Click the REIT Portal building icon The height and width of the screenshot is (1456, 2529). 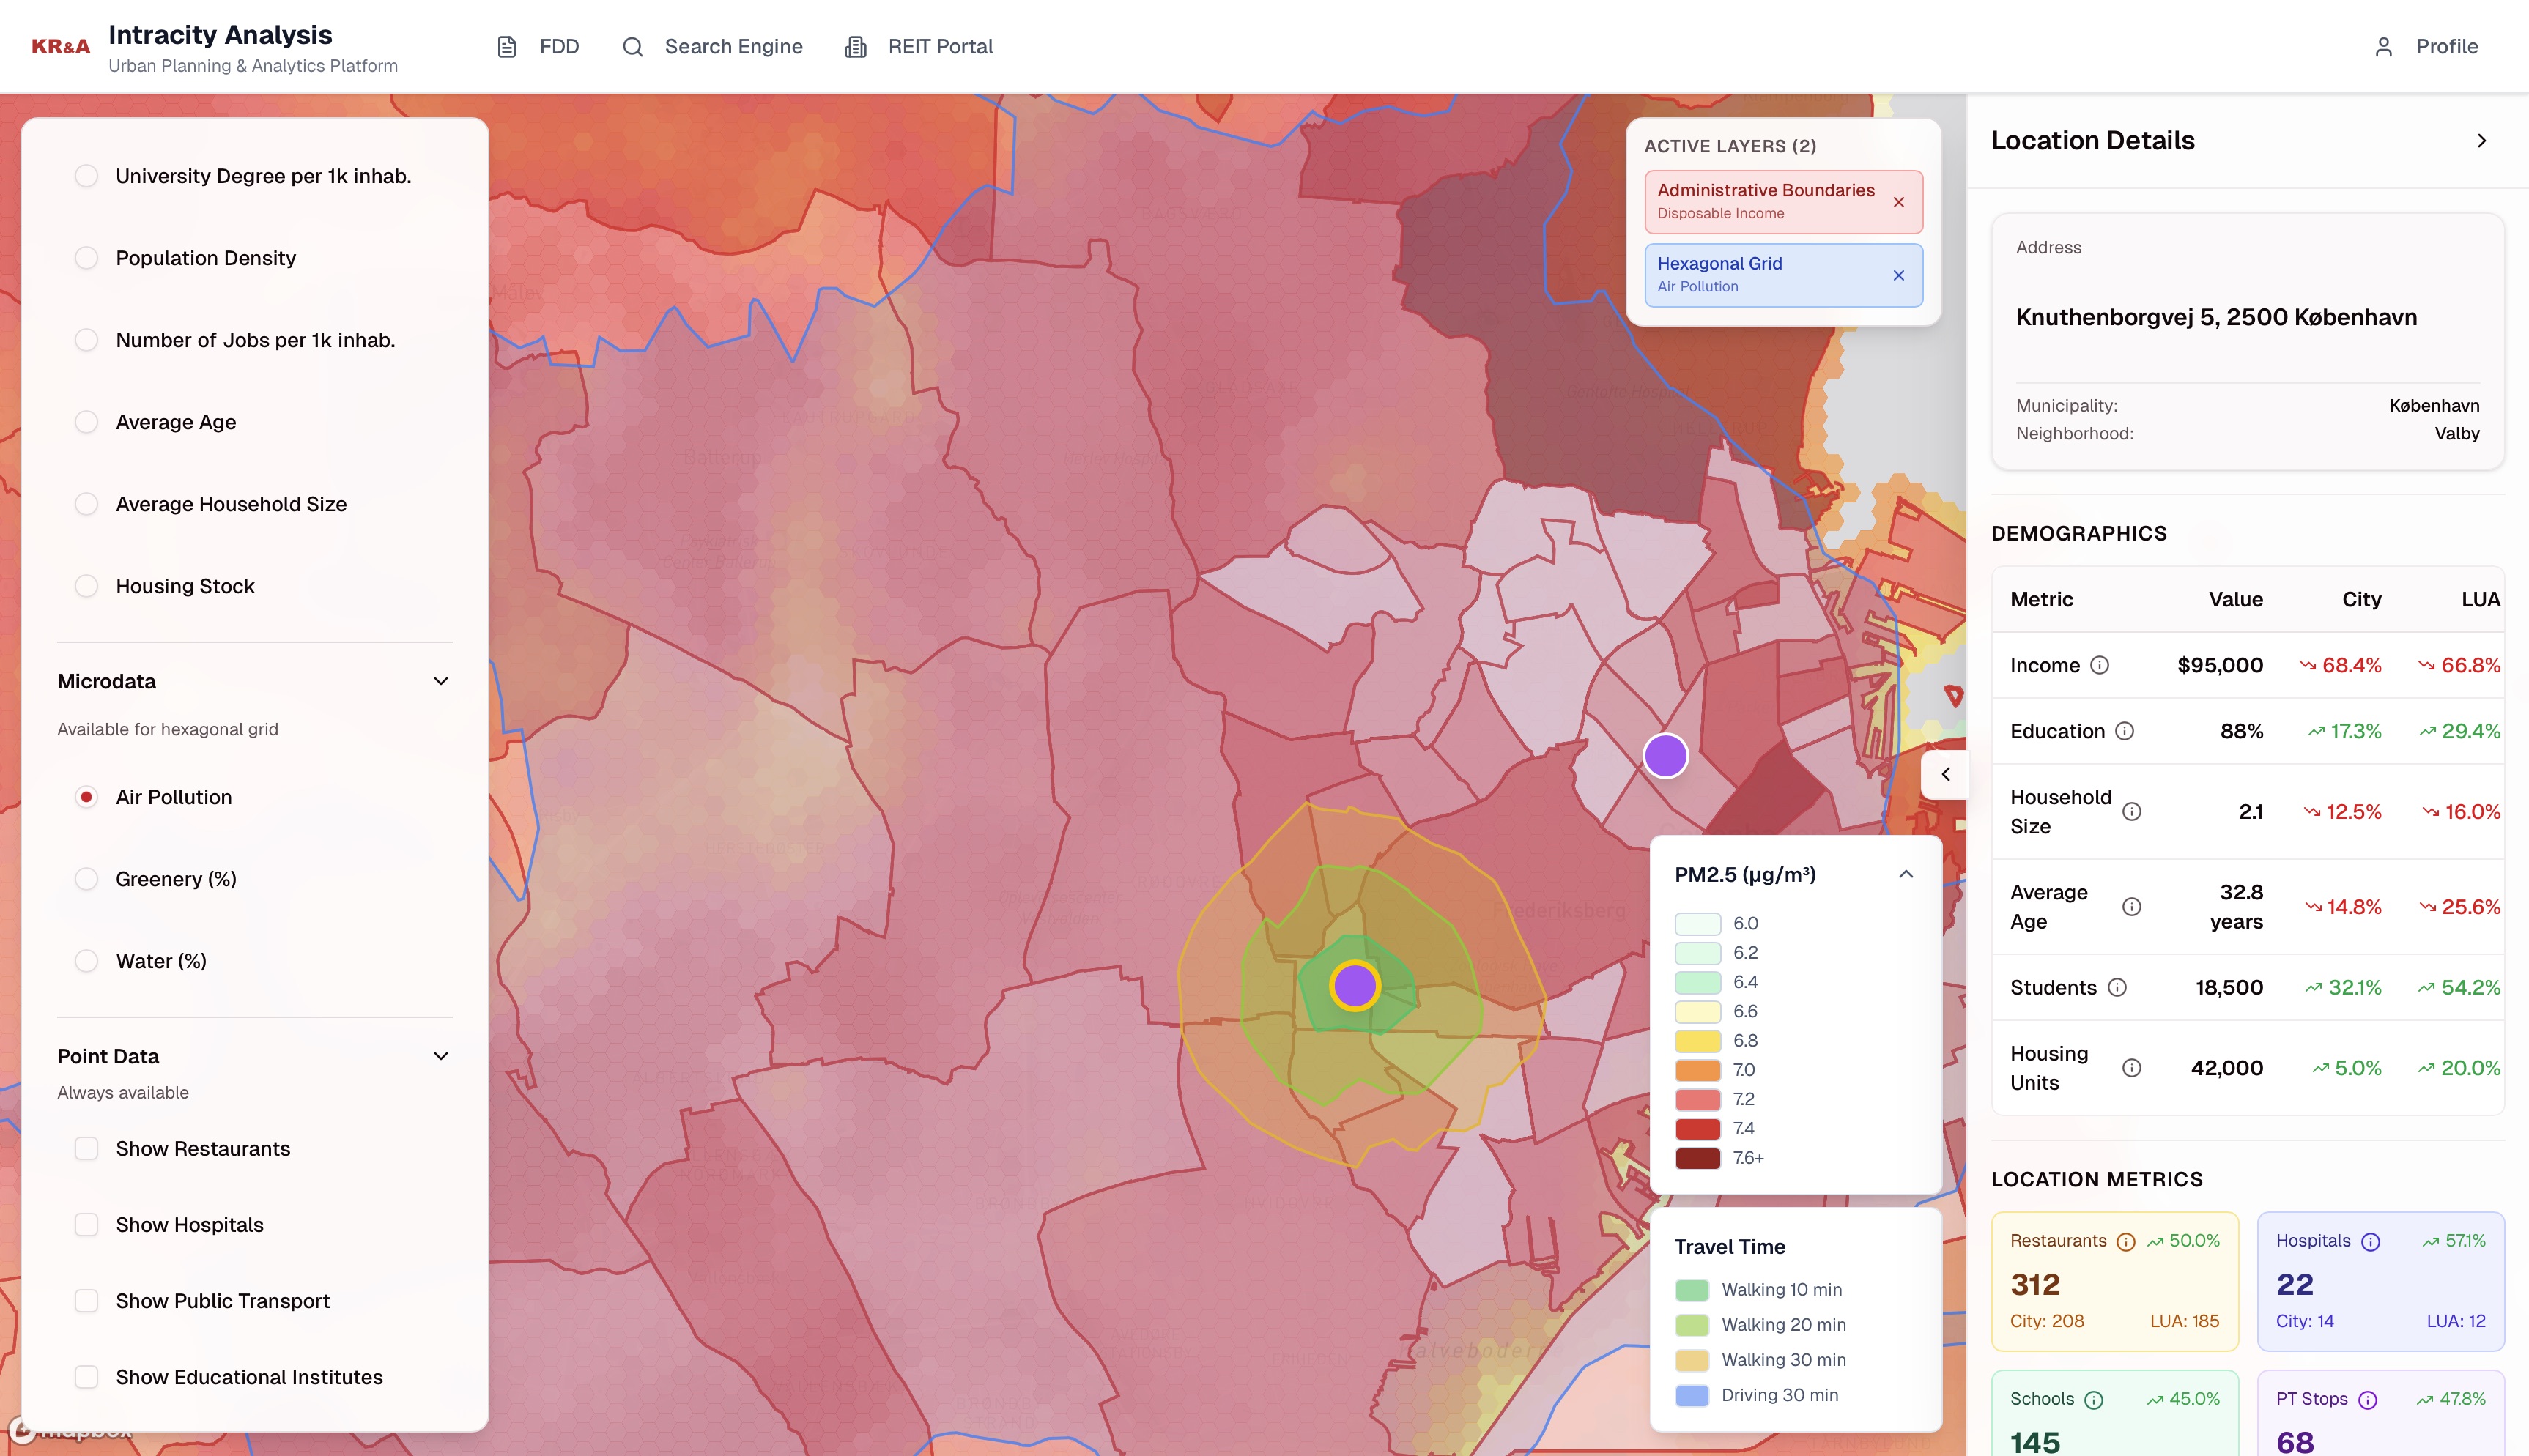[x=855, y=47]
